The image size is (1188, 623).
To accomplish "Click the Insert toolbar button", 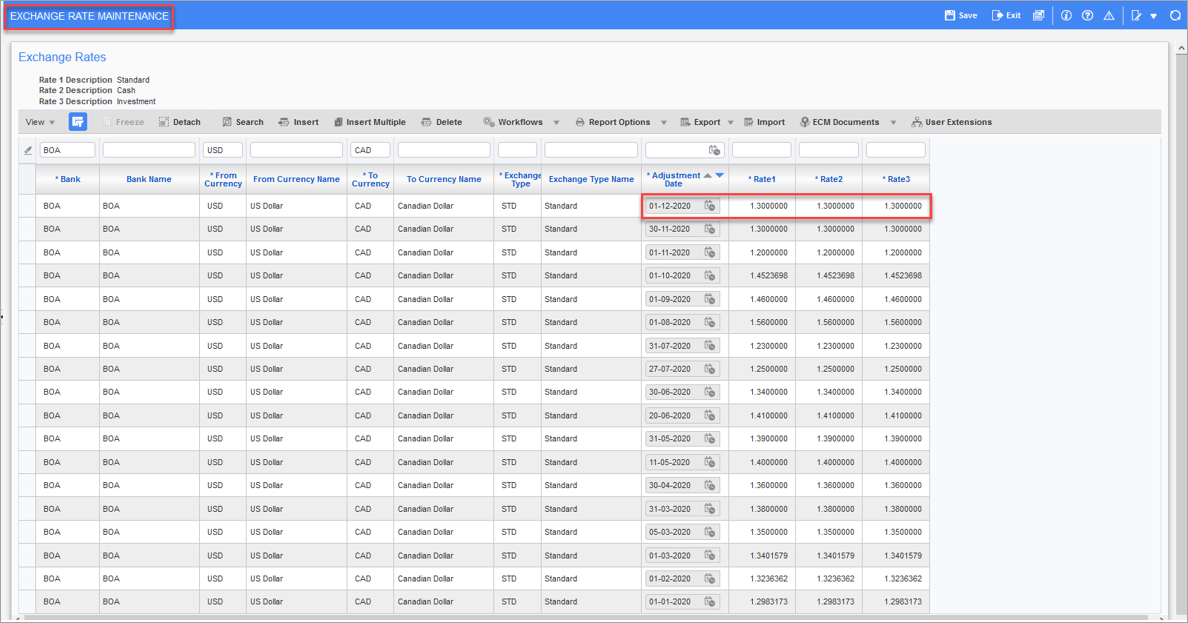I will (x=299, y=122).
